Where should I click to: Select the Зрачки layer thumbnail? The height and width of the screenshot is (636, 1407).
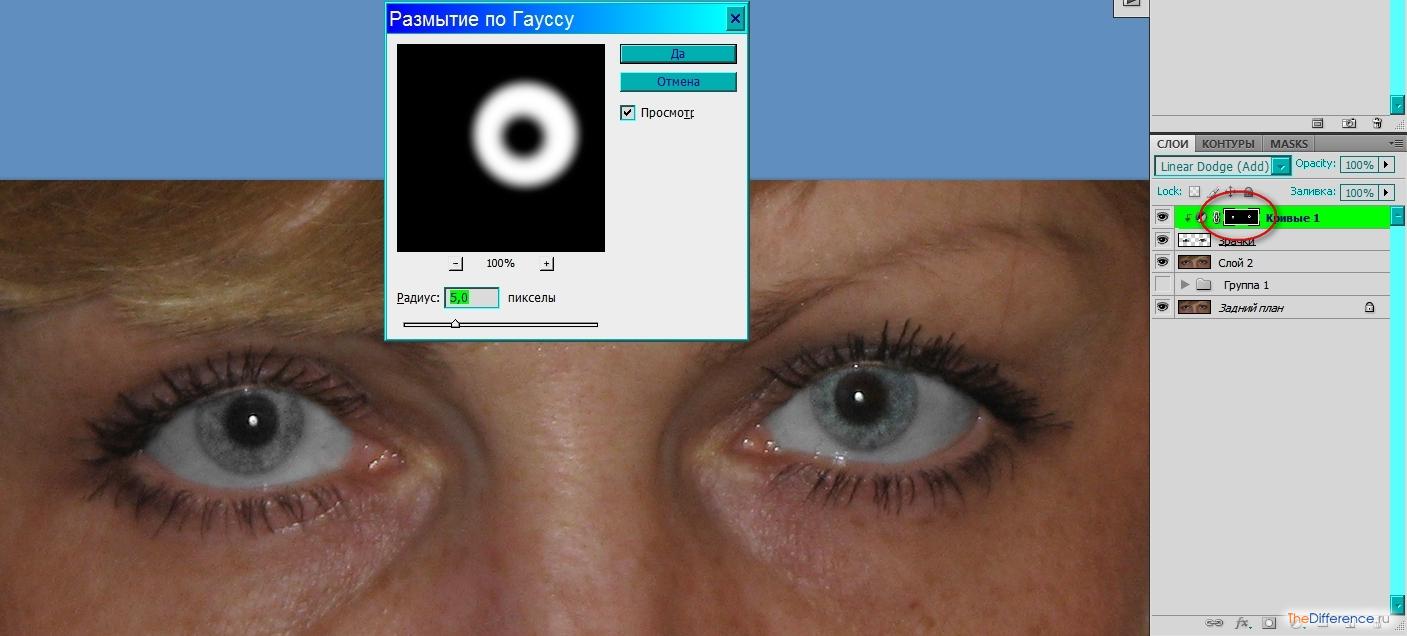[x=1194, y=240]
